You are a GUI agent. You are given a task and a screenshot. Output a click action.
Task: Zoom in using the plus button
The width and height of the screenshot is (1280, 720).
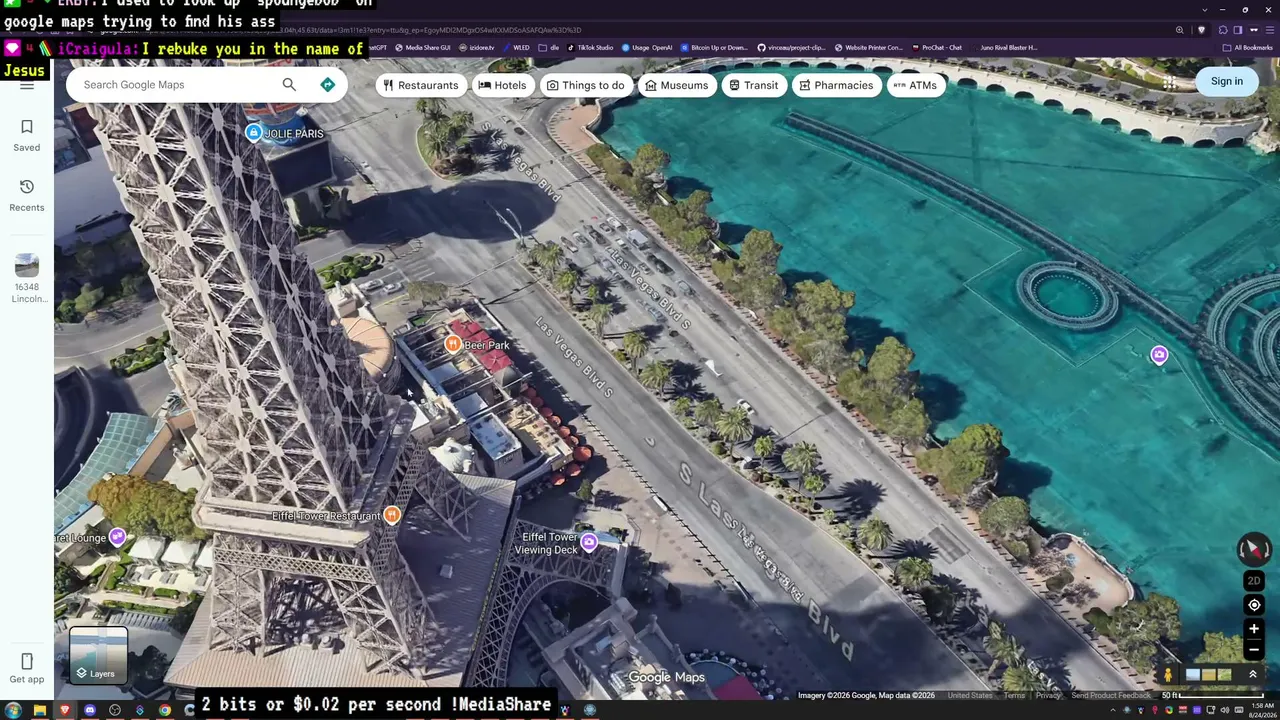[x=1254, y=629]
